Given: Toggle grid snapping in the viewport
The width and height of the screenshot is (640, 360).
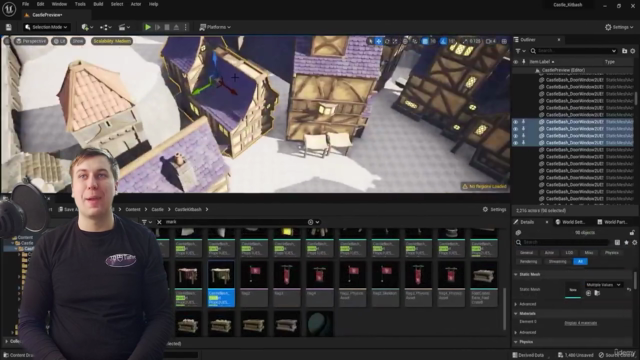Looking at the screenshot, I should click(x=425, y=41).
